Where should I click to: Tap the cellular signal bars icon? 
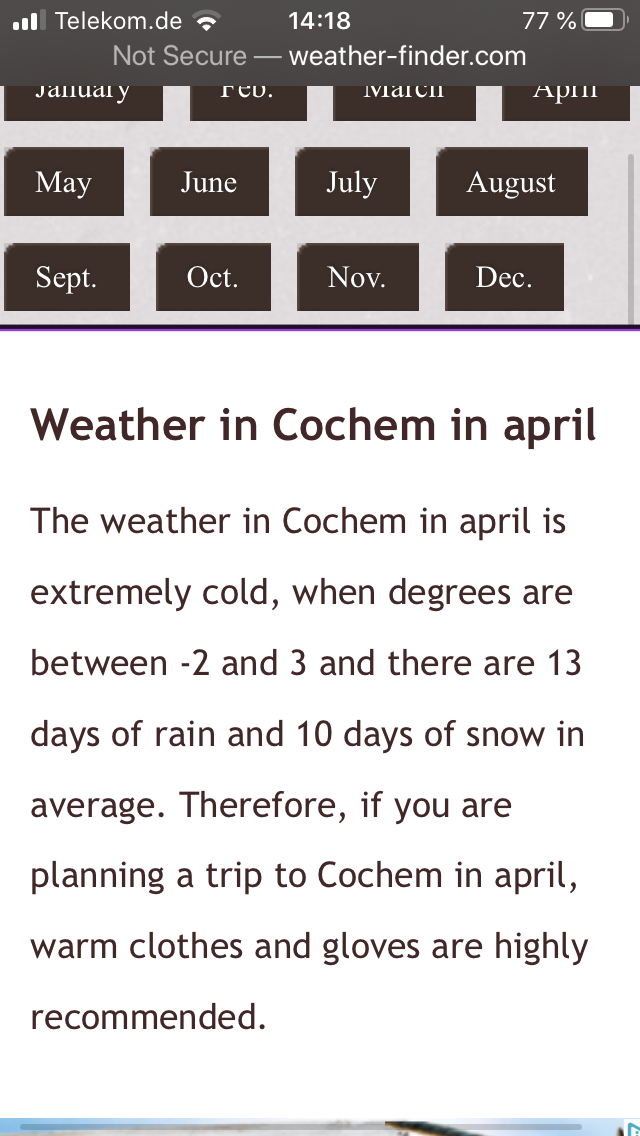point(29,21)
